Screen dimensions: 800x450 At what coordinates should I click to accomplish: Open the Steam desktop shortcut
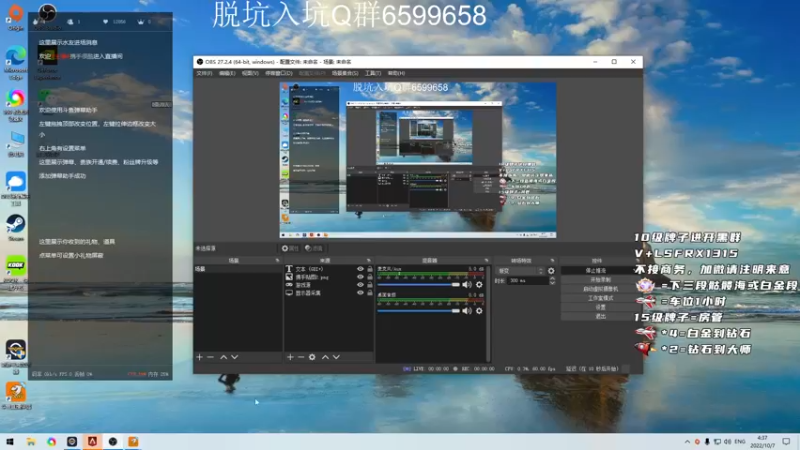point(16,227)
